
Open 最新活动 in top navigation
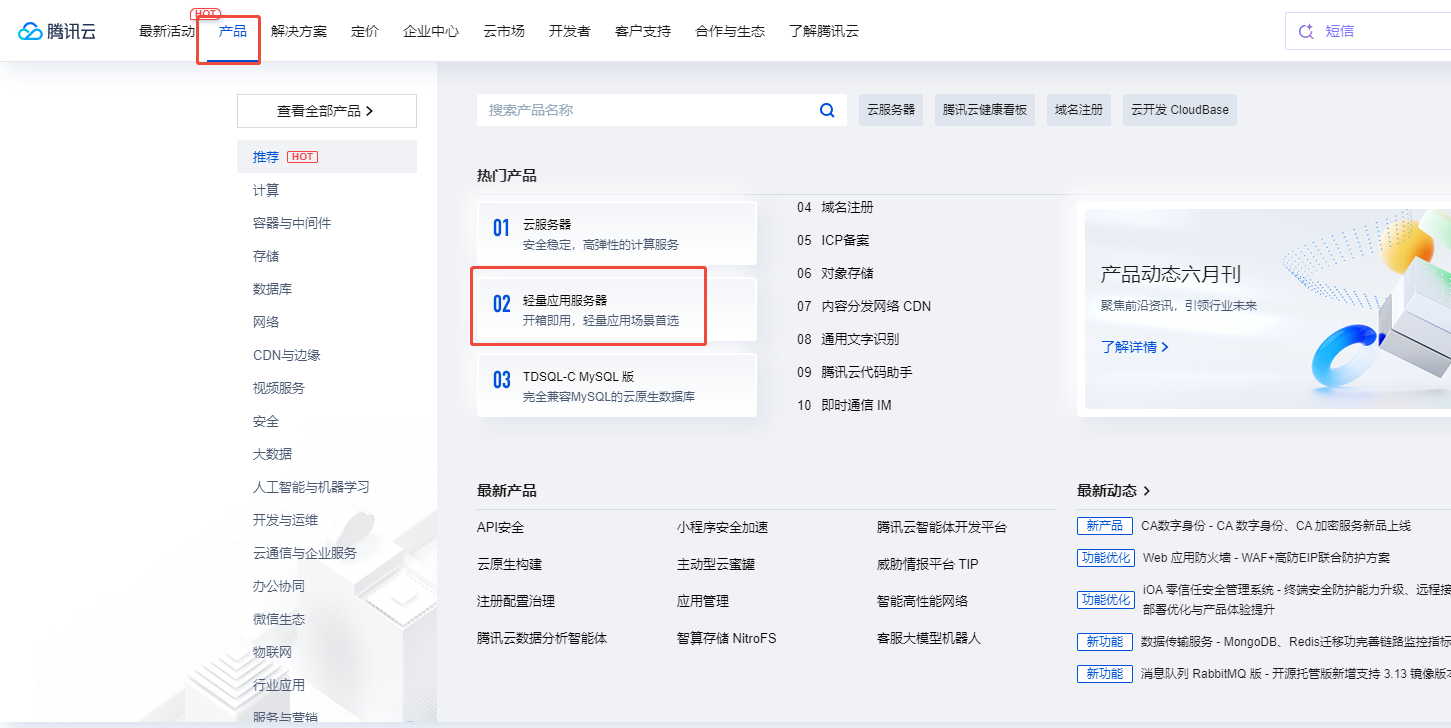pyautogui.click(x=167, y=31)
